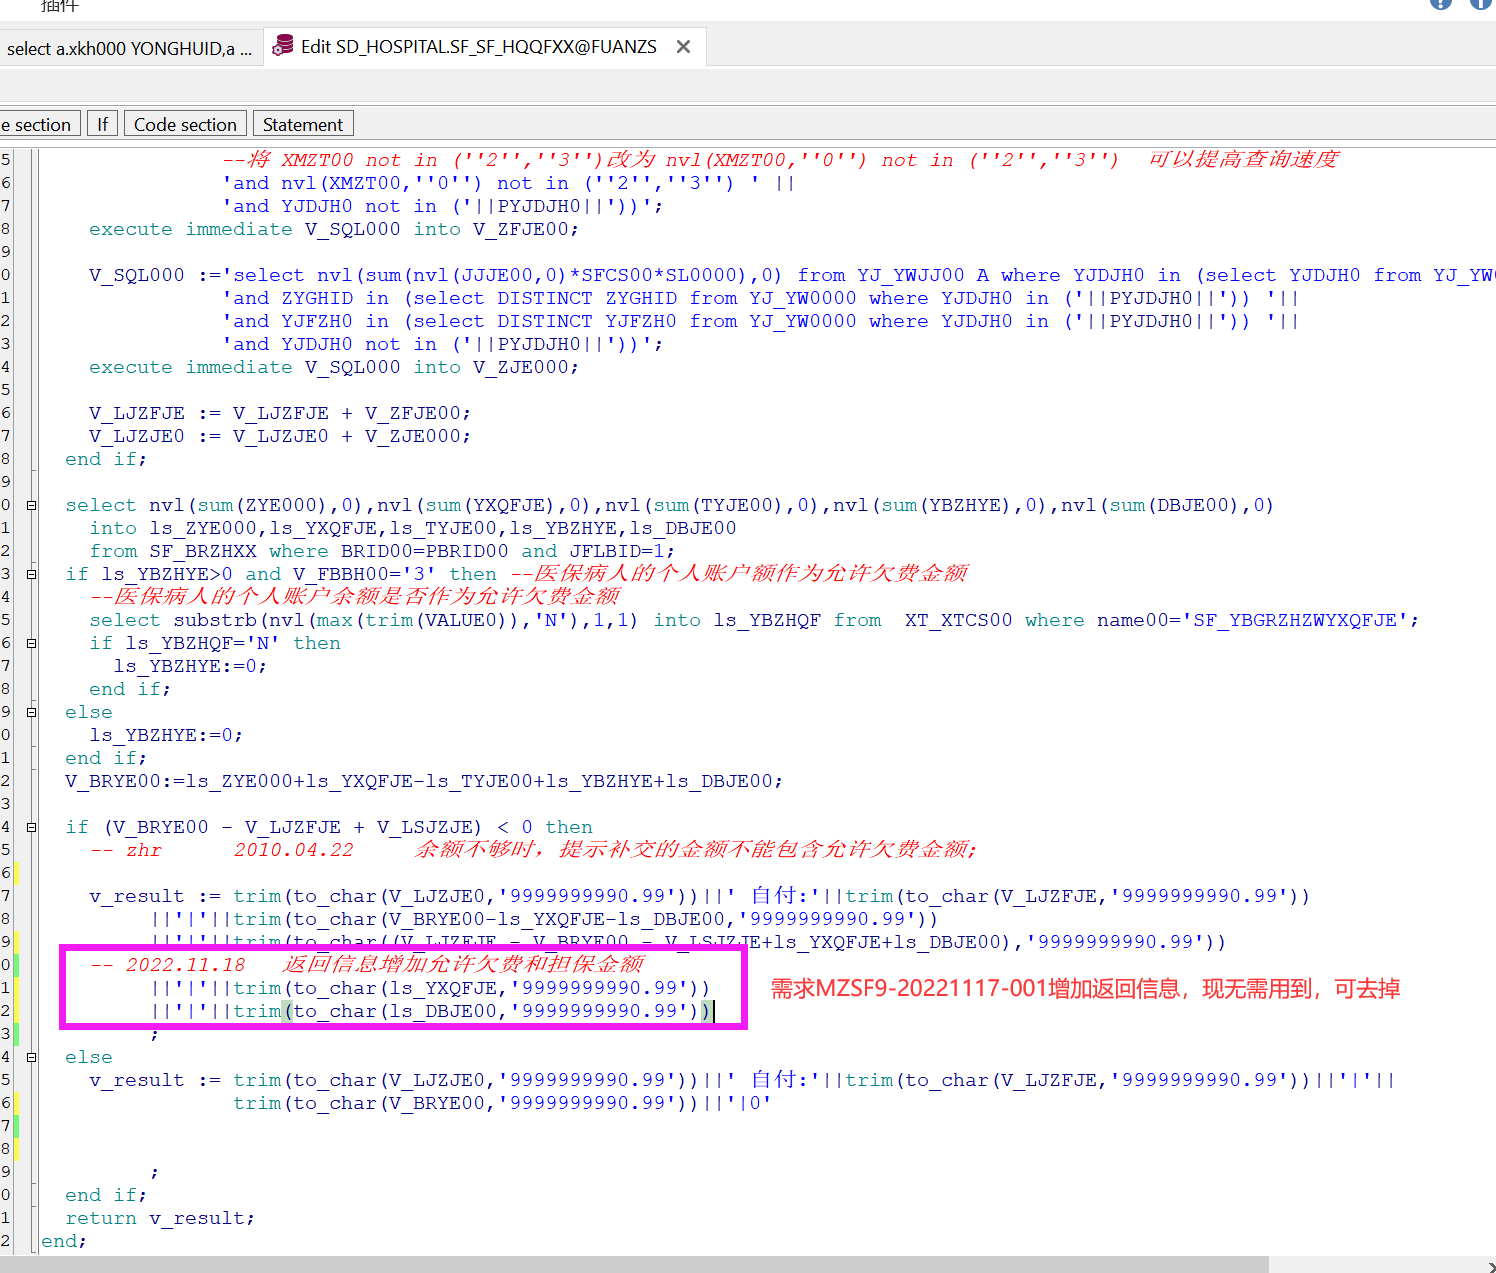The image size is (1496, 1273).
Task: Click line 'V_LJZJE0 := V_LJZJE0 + V_ZJE000;'
Action: 279,436
